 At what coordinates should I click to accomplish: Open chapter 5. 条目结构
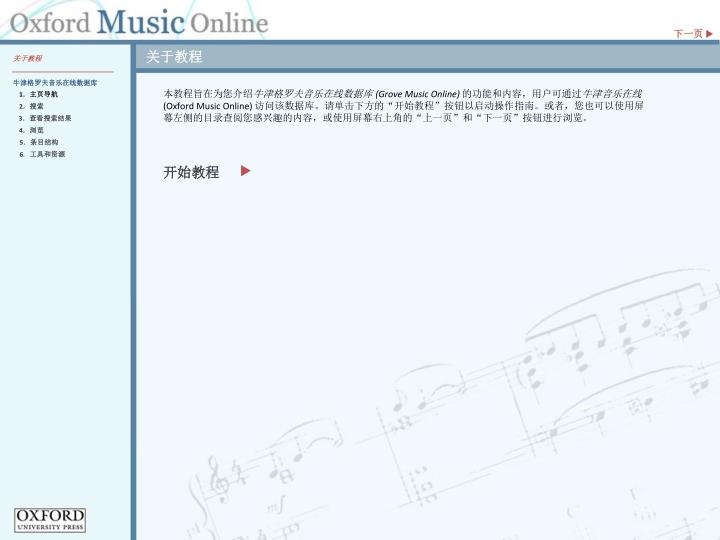[x=39, y=142]
